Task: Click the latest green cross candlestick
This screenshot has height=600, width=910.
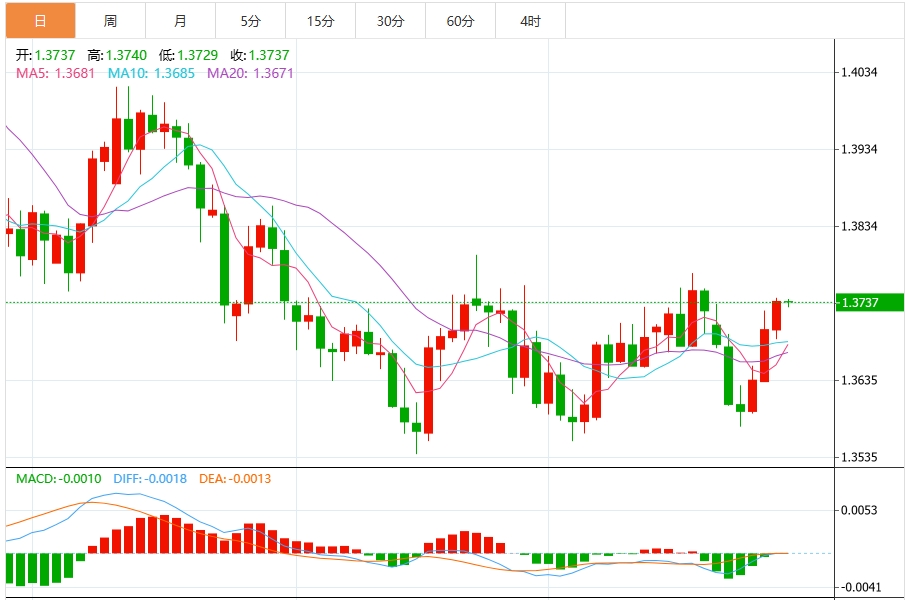Action: [788, 302]
